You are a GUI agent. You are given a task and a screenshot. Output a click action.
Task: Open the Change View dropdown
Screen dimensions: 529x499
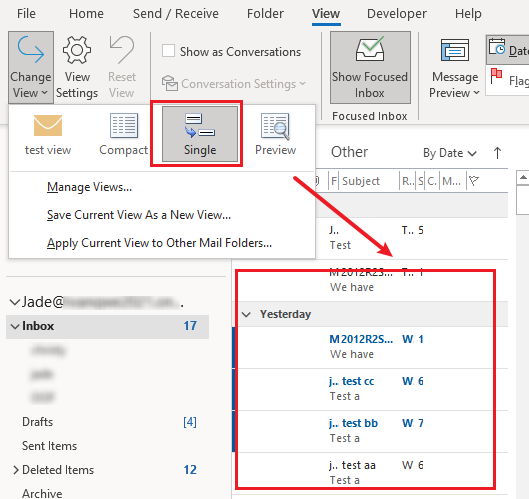click(31, 67)
